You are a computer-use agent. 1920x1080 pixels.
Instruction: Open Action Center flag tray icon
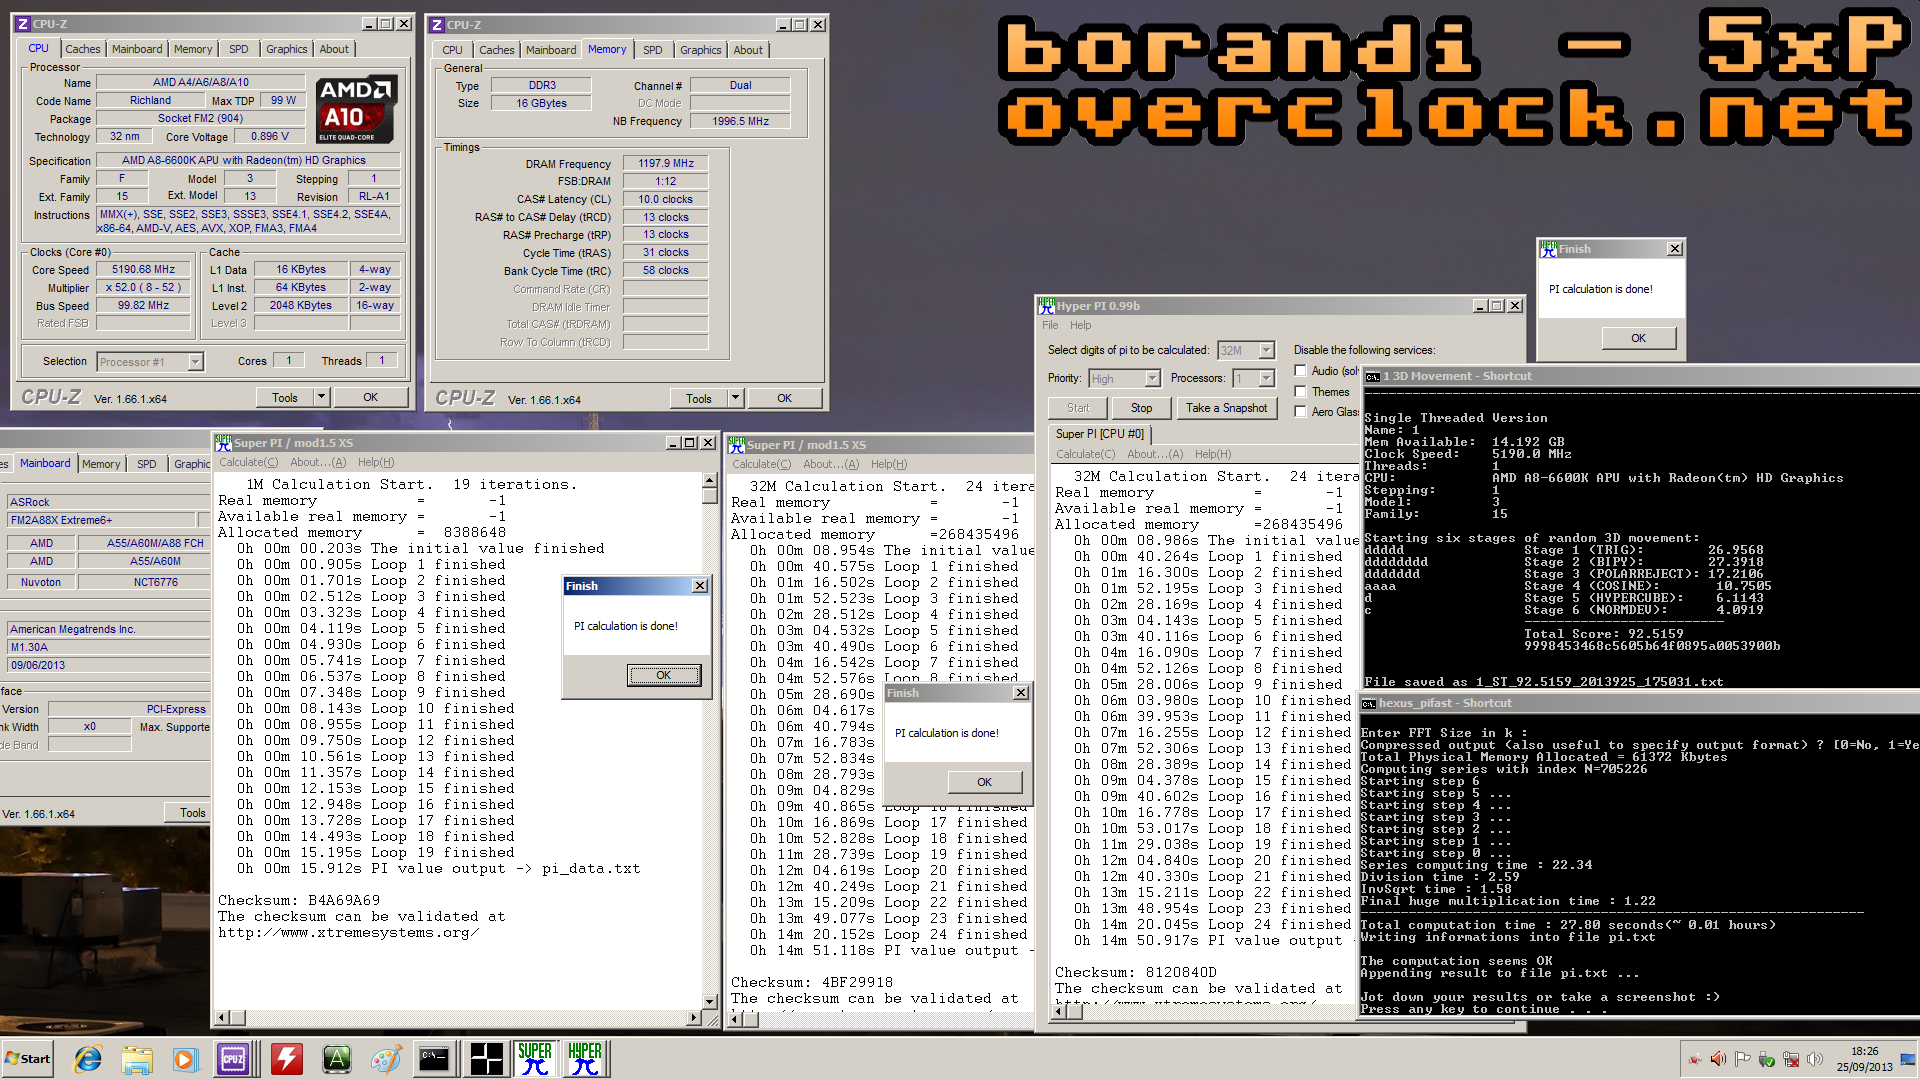[x=1742, y=1059]
